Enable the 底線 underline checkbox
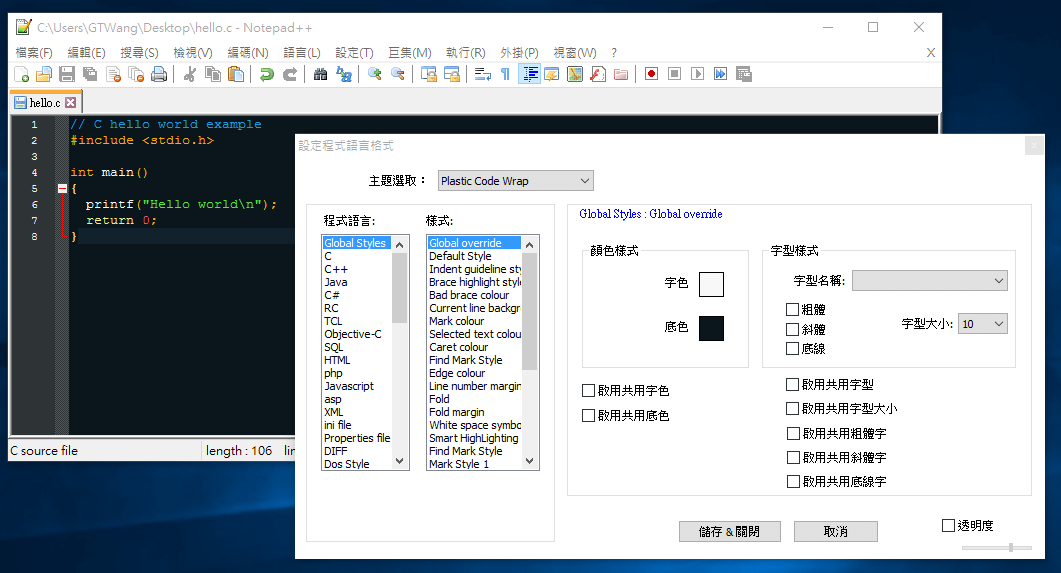This screenshot has width=1061, height=573. [x=792, y=348]
